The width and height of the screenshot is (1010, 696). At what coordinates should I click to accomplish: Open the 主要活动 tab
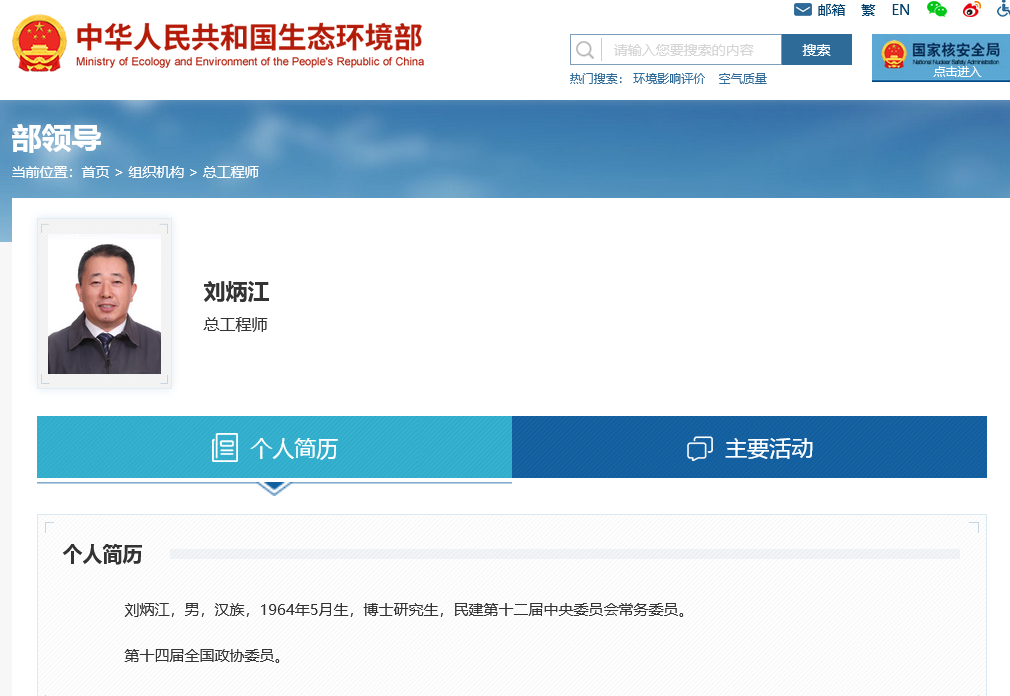[x=749, y=448]
